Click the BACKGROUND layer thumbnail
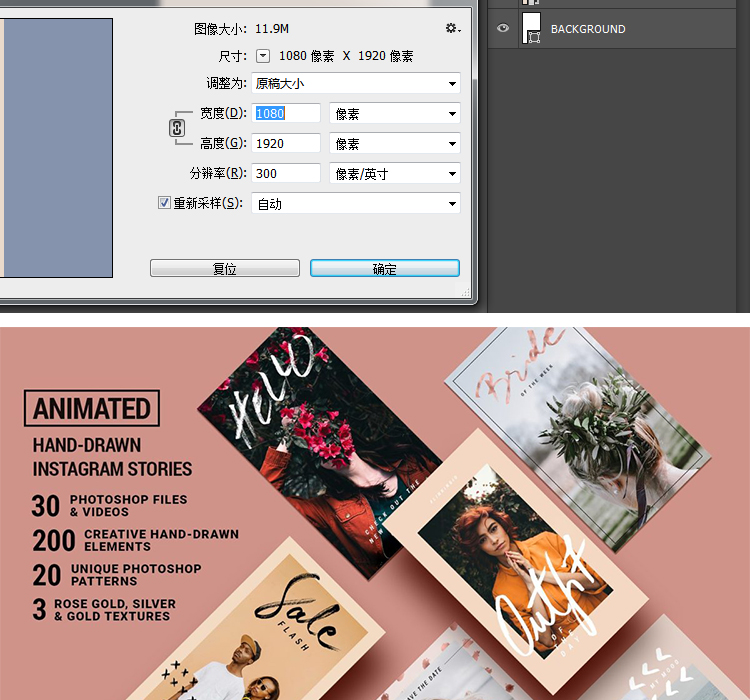 (532, 27)
